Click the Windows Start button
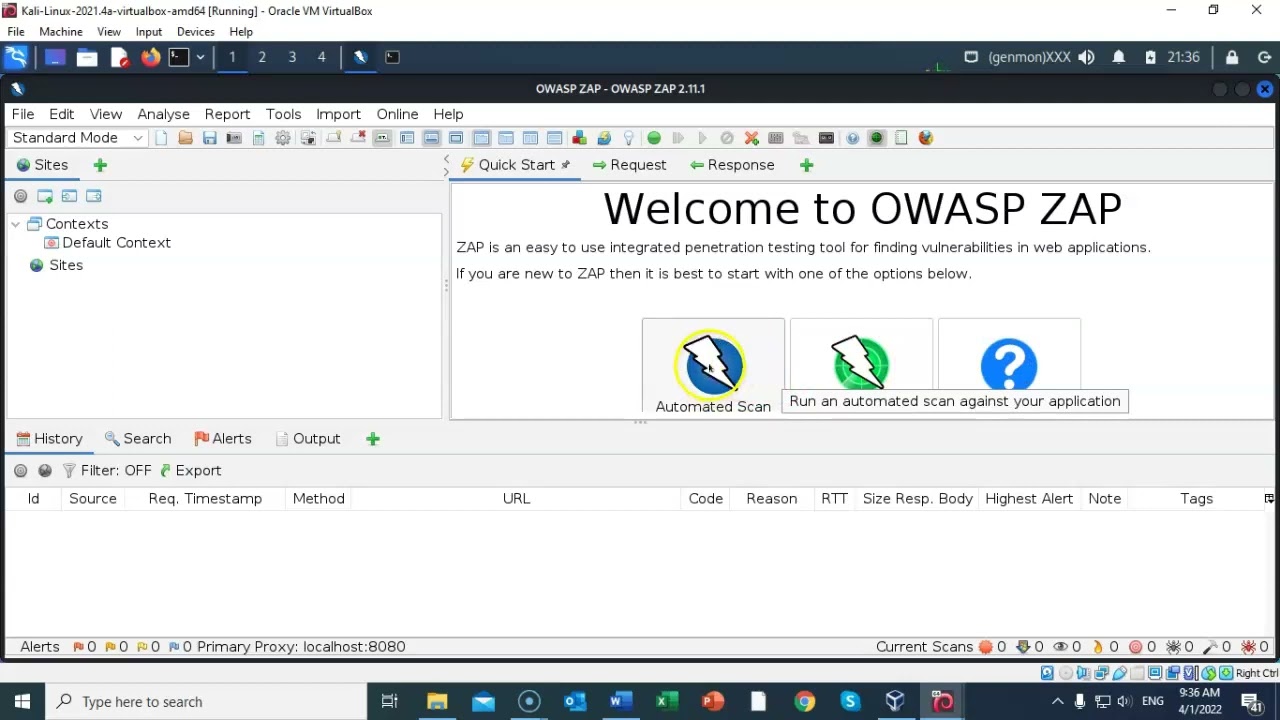 click(22, 702)
